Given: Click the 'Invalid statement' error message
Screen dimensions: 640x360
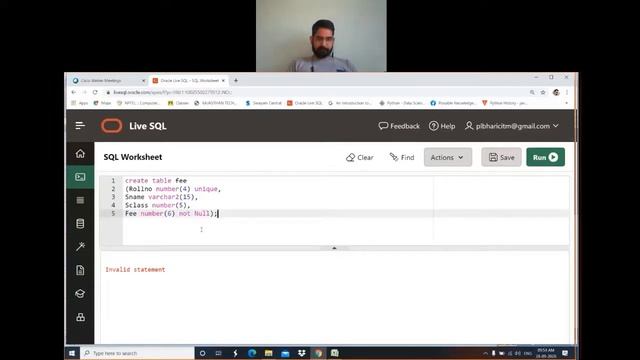Looking at the screenshot, I should 135,269.
